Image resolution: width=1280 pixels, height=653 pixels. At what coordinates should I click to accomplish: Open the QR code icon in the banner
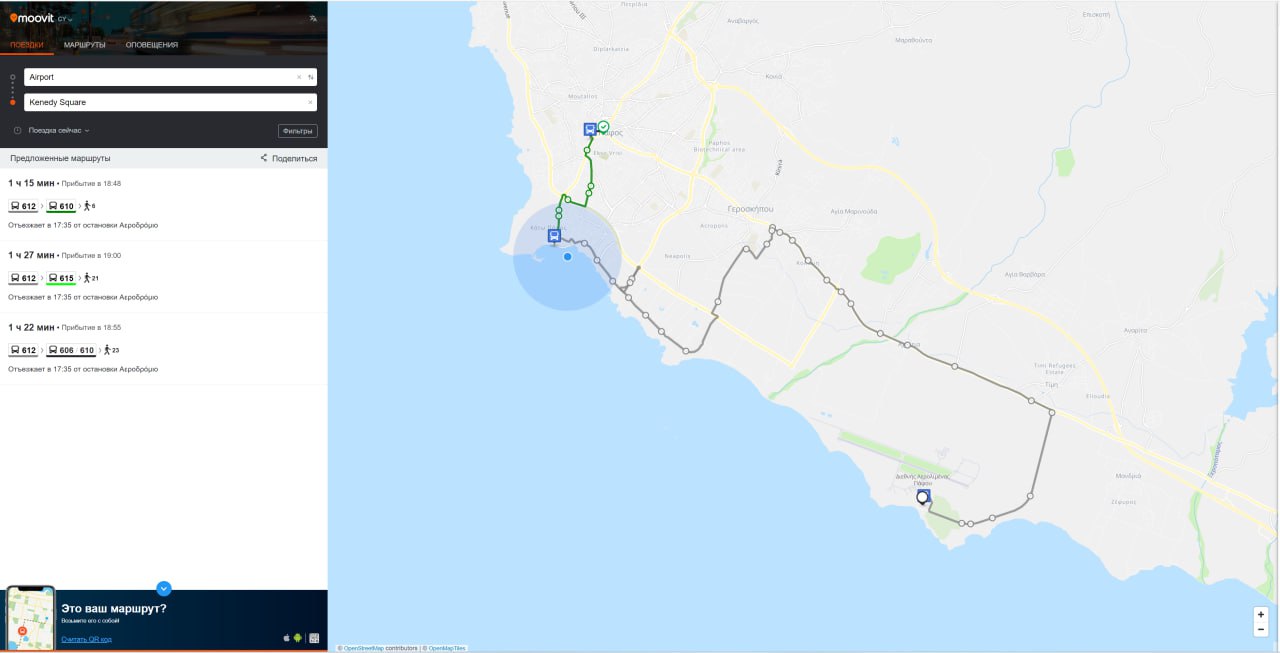[314, 638]
